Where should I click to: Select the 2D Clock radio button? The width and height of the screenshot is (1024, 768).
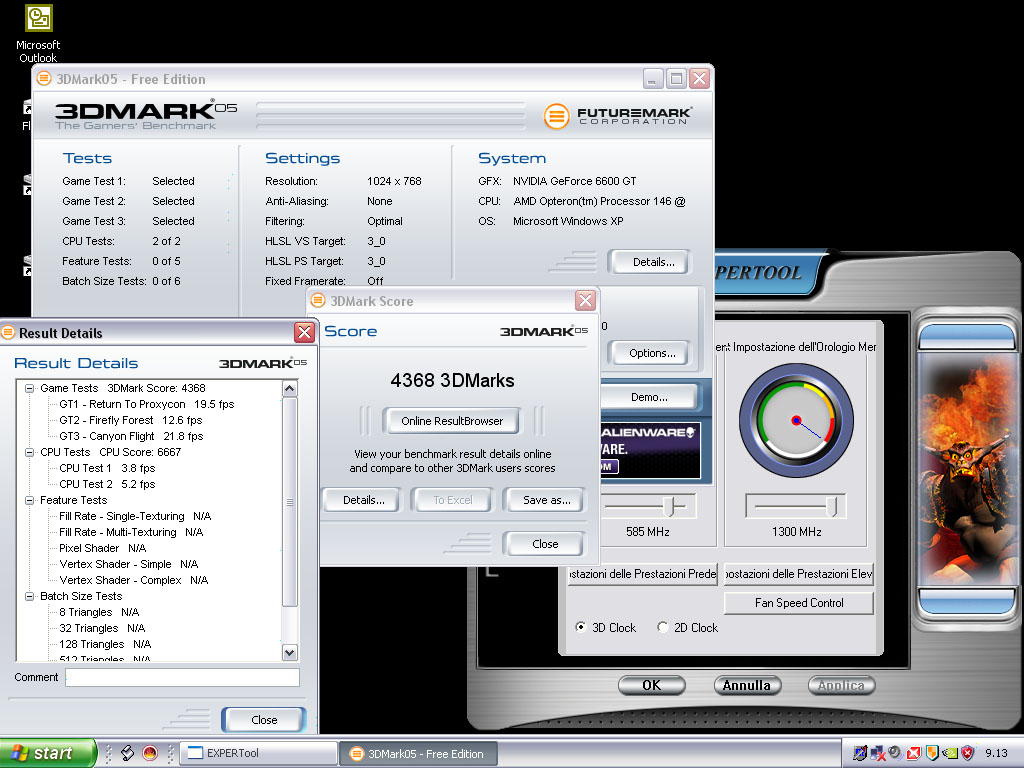click(662, 627)
